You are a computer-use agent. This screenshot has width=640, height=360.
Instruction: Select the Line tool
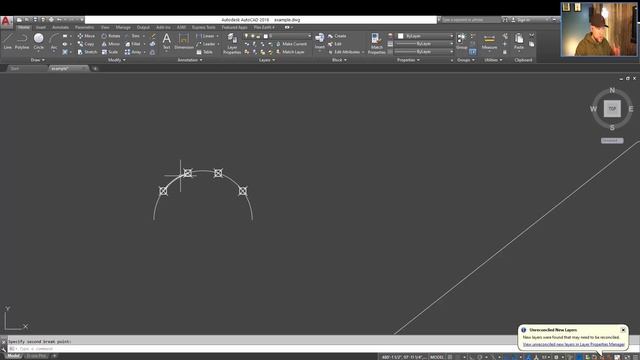click(8, 41)
